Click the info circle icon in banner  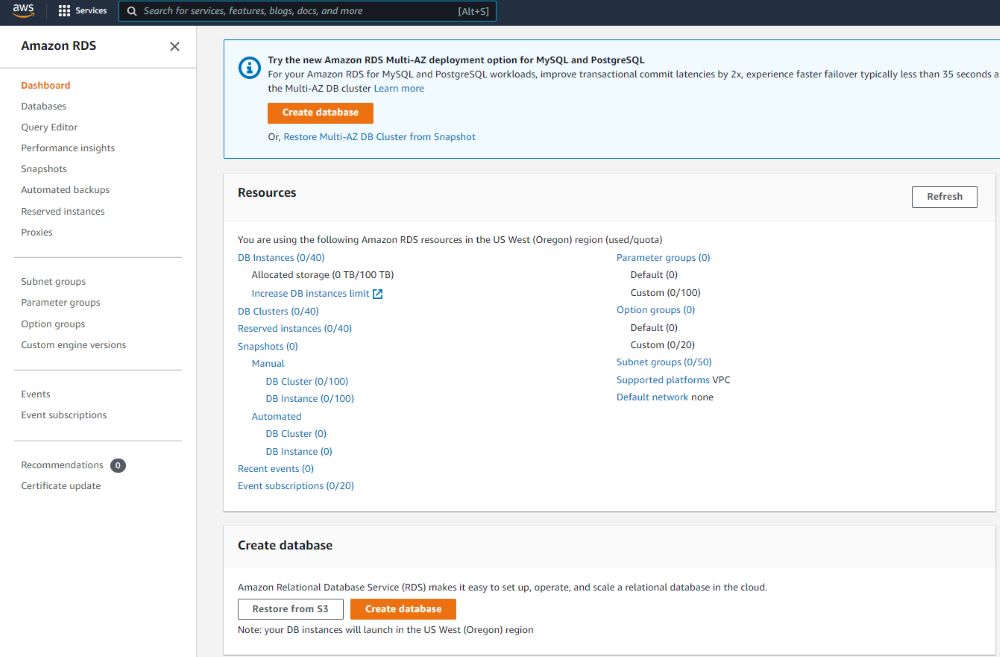[x=249, y=68]
